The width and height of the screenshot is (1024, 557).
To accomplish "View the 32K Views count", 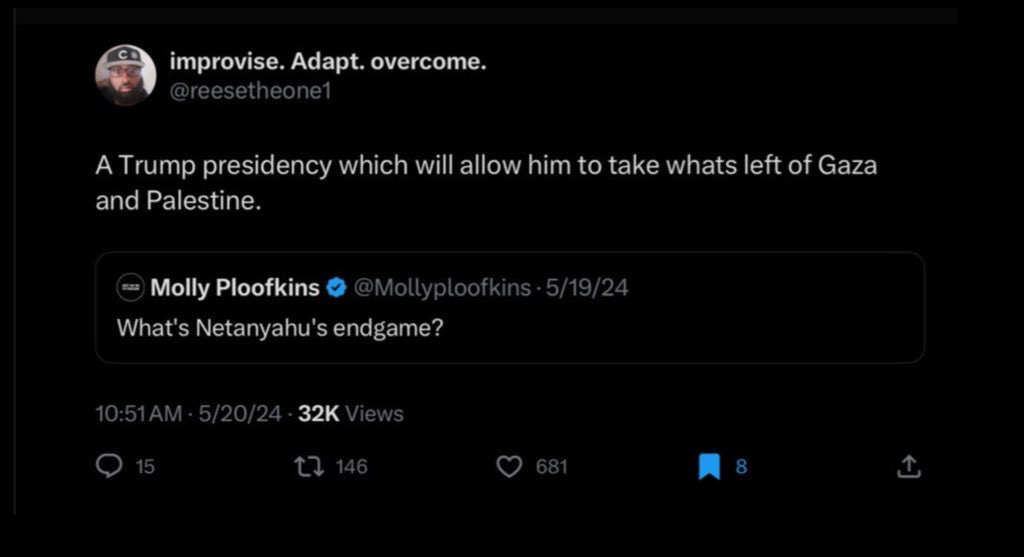I will point(351,413).
